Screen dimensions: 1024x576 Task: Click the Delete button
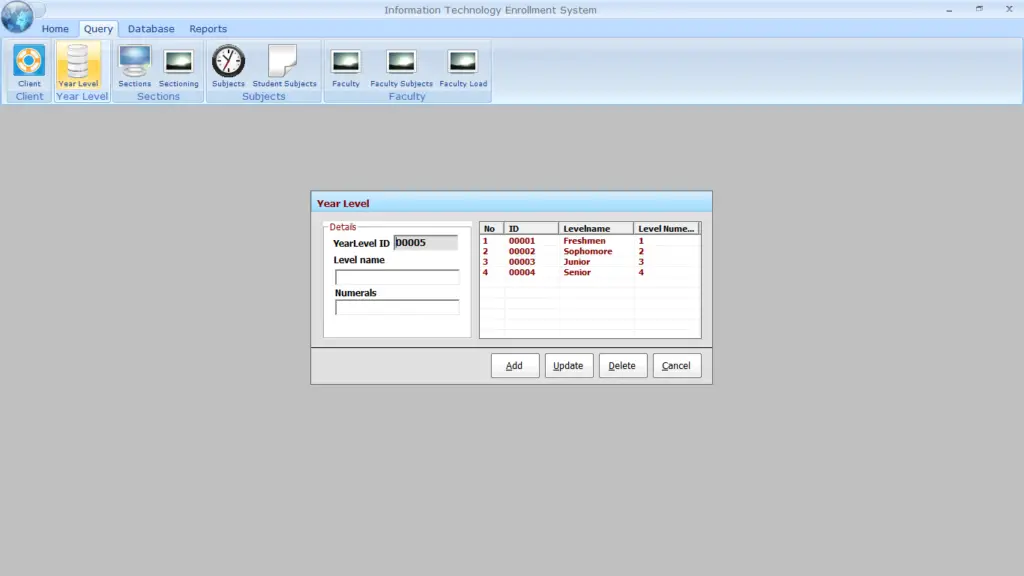click(622, 365)
